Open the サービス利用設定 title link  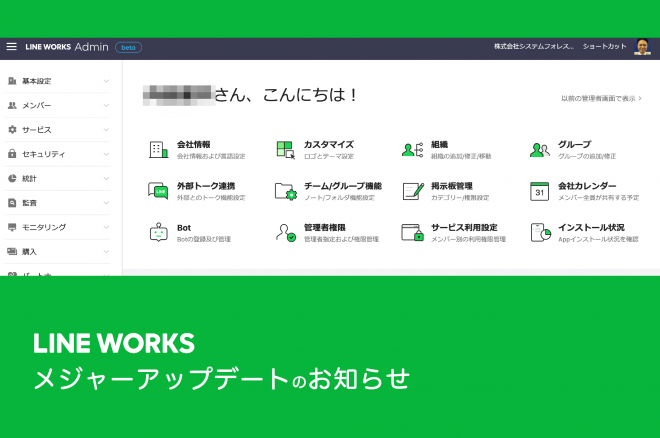465,228
